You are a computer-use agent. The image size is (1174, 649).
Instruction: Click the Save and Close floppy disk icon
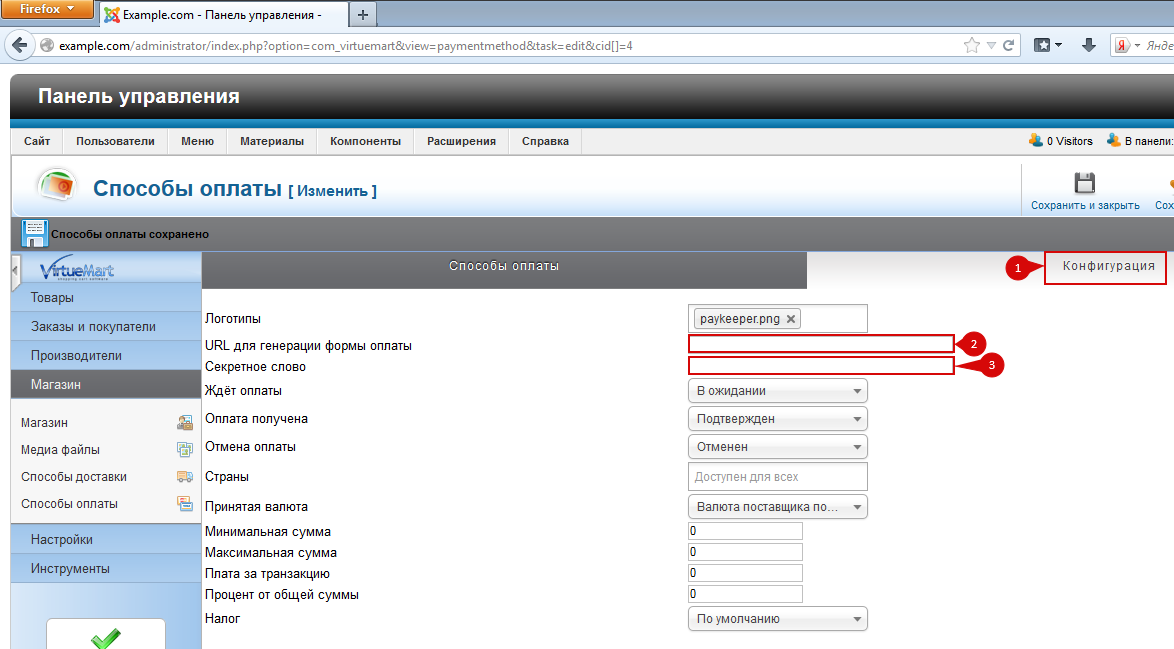click(1084, 183)
